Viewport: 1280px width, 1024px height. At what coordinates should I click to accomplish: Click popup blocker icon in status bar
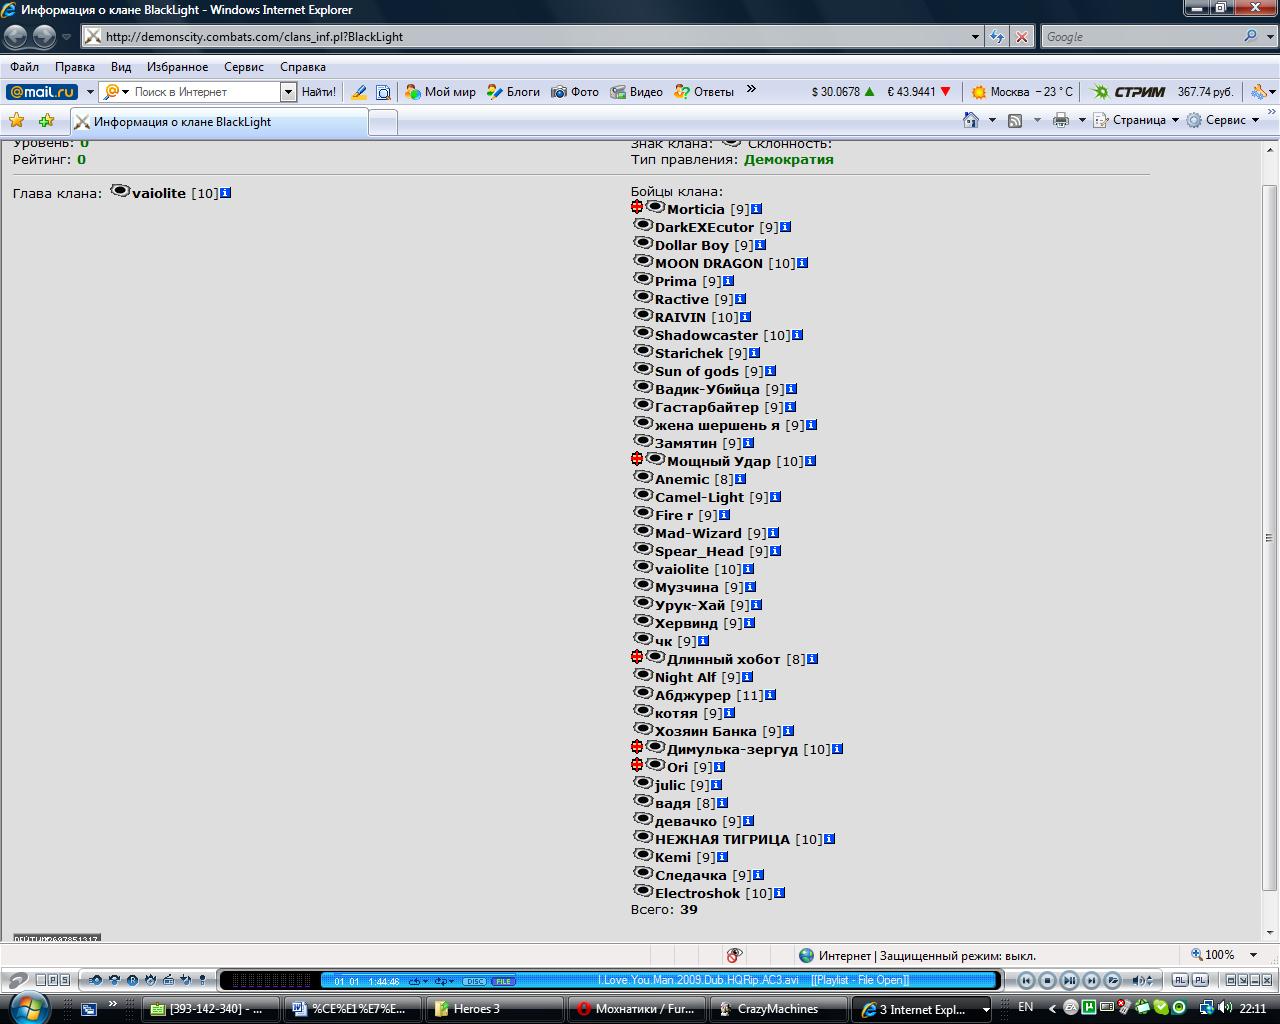(734, 955)
